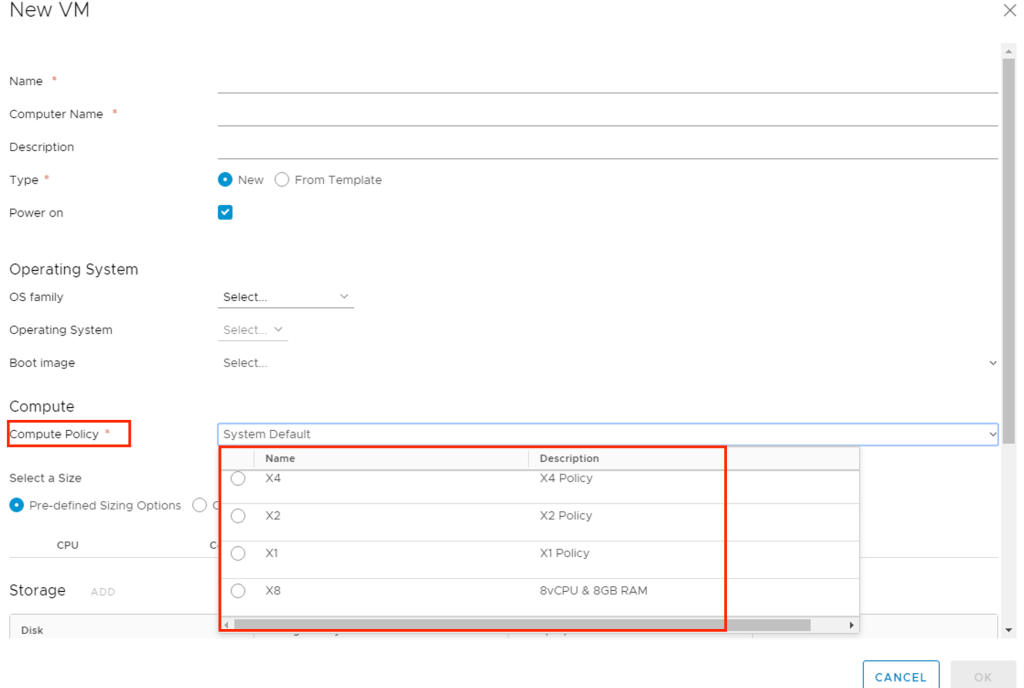Uncheck the Power on checkbox
1024x688 pixels.
[225, 212]
